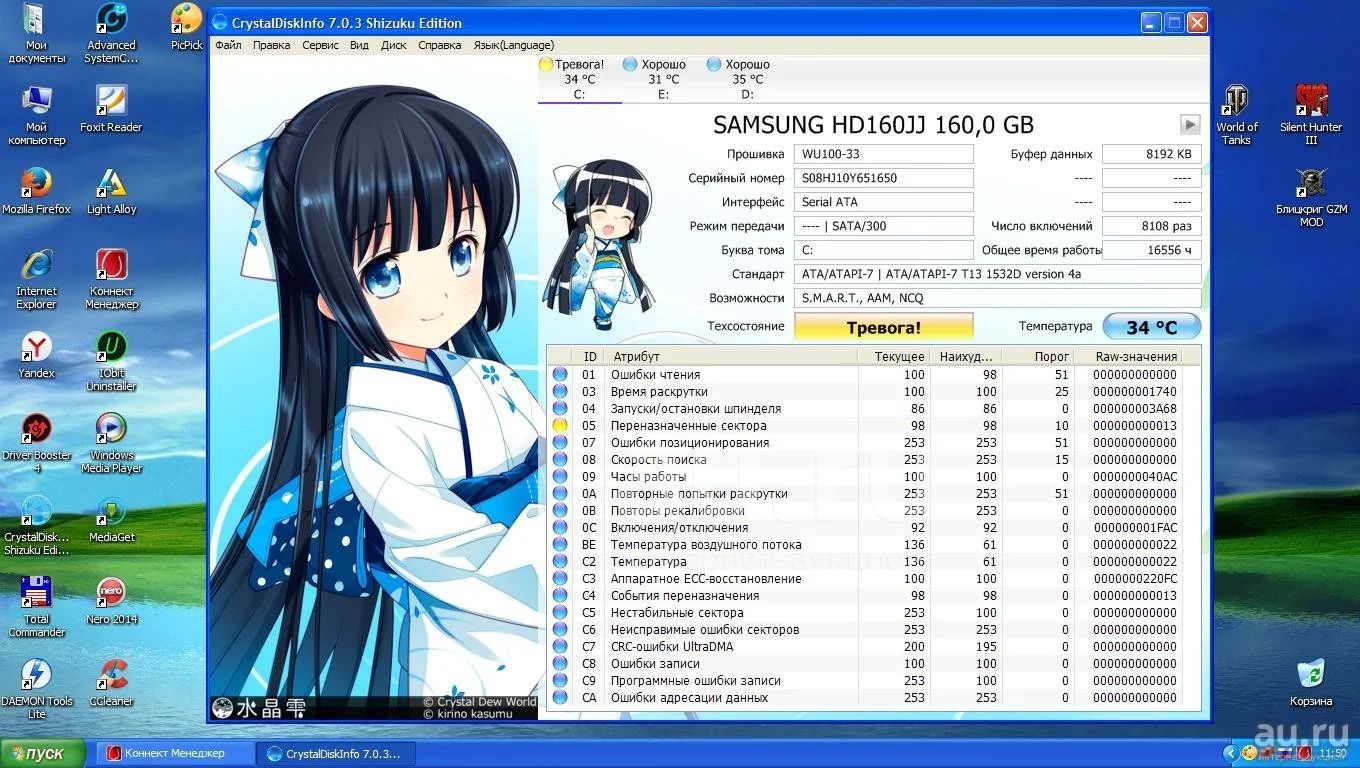Click the Блицкриг GZM MOD desktop icon

[1311, 198]
